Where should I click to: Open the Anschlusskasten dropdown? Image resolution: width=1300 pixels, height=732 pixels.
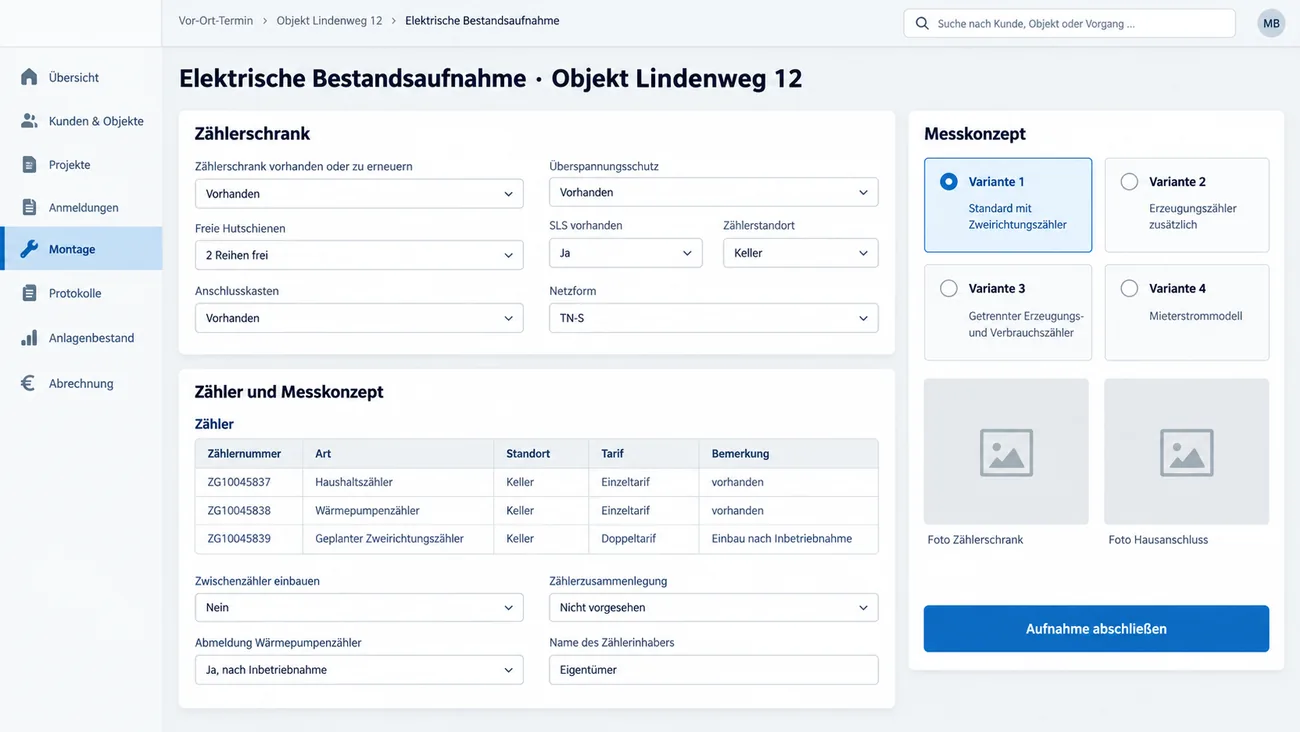tap(359, 318)
